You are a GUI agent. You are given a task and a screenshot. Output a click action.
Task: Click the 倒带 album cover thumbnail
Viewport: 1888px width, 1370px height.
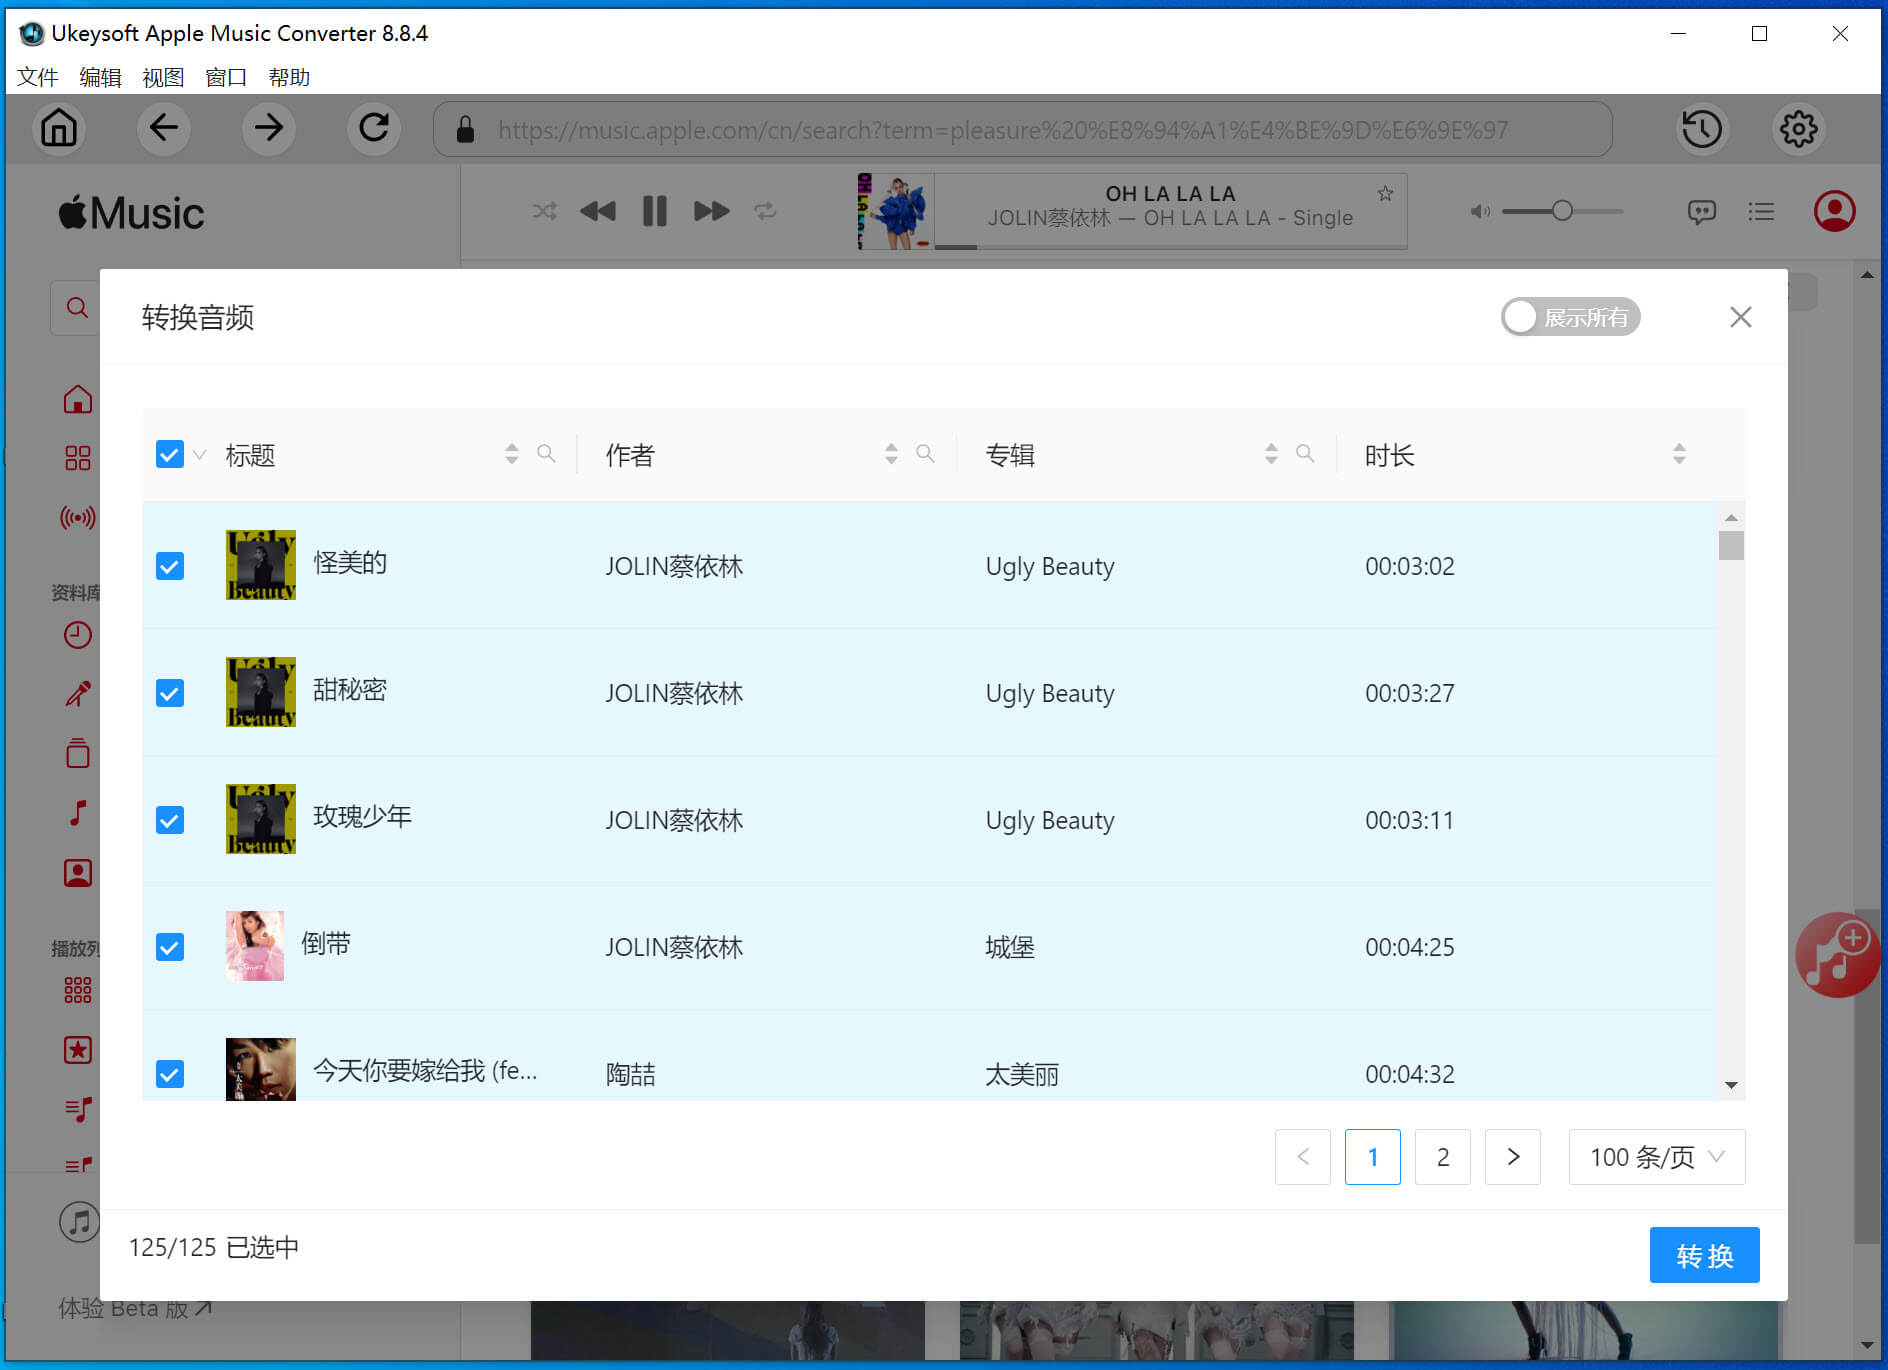point(255,946)
